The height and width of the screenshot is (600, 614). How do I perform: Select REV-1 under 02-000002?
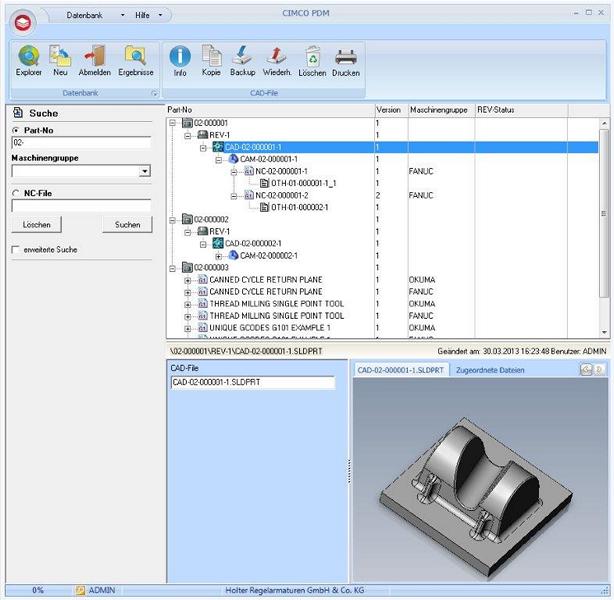[219, 231]
